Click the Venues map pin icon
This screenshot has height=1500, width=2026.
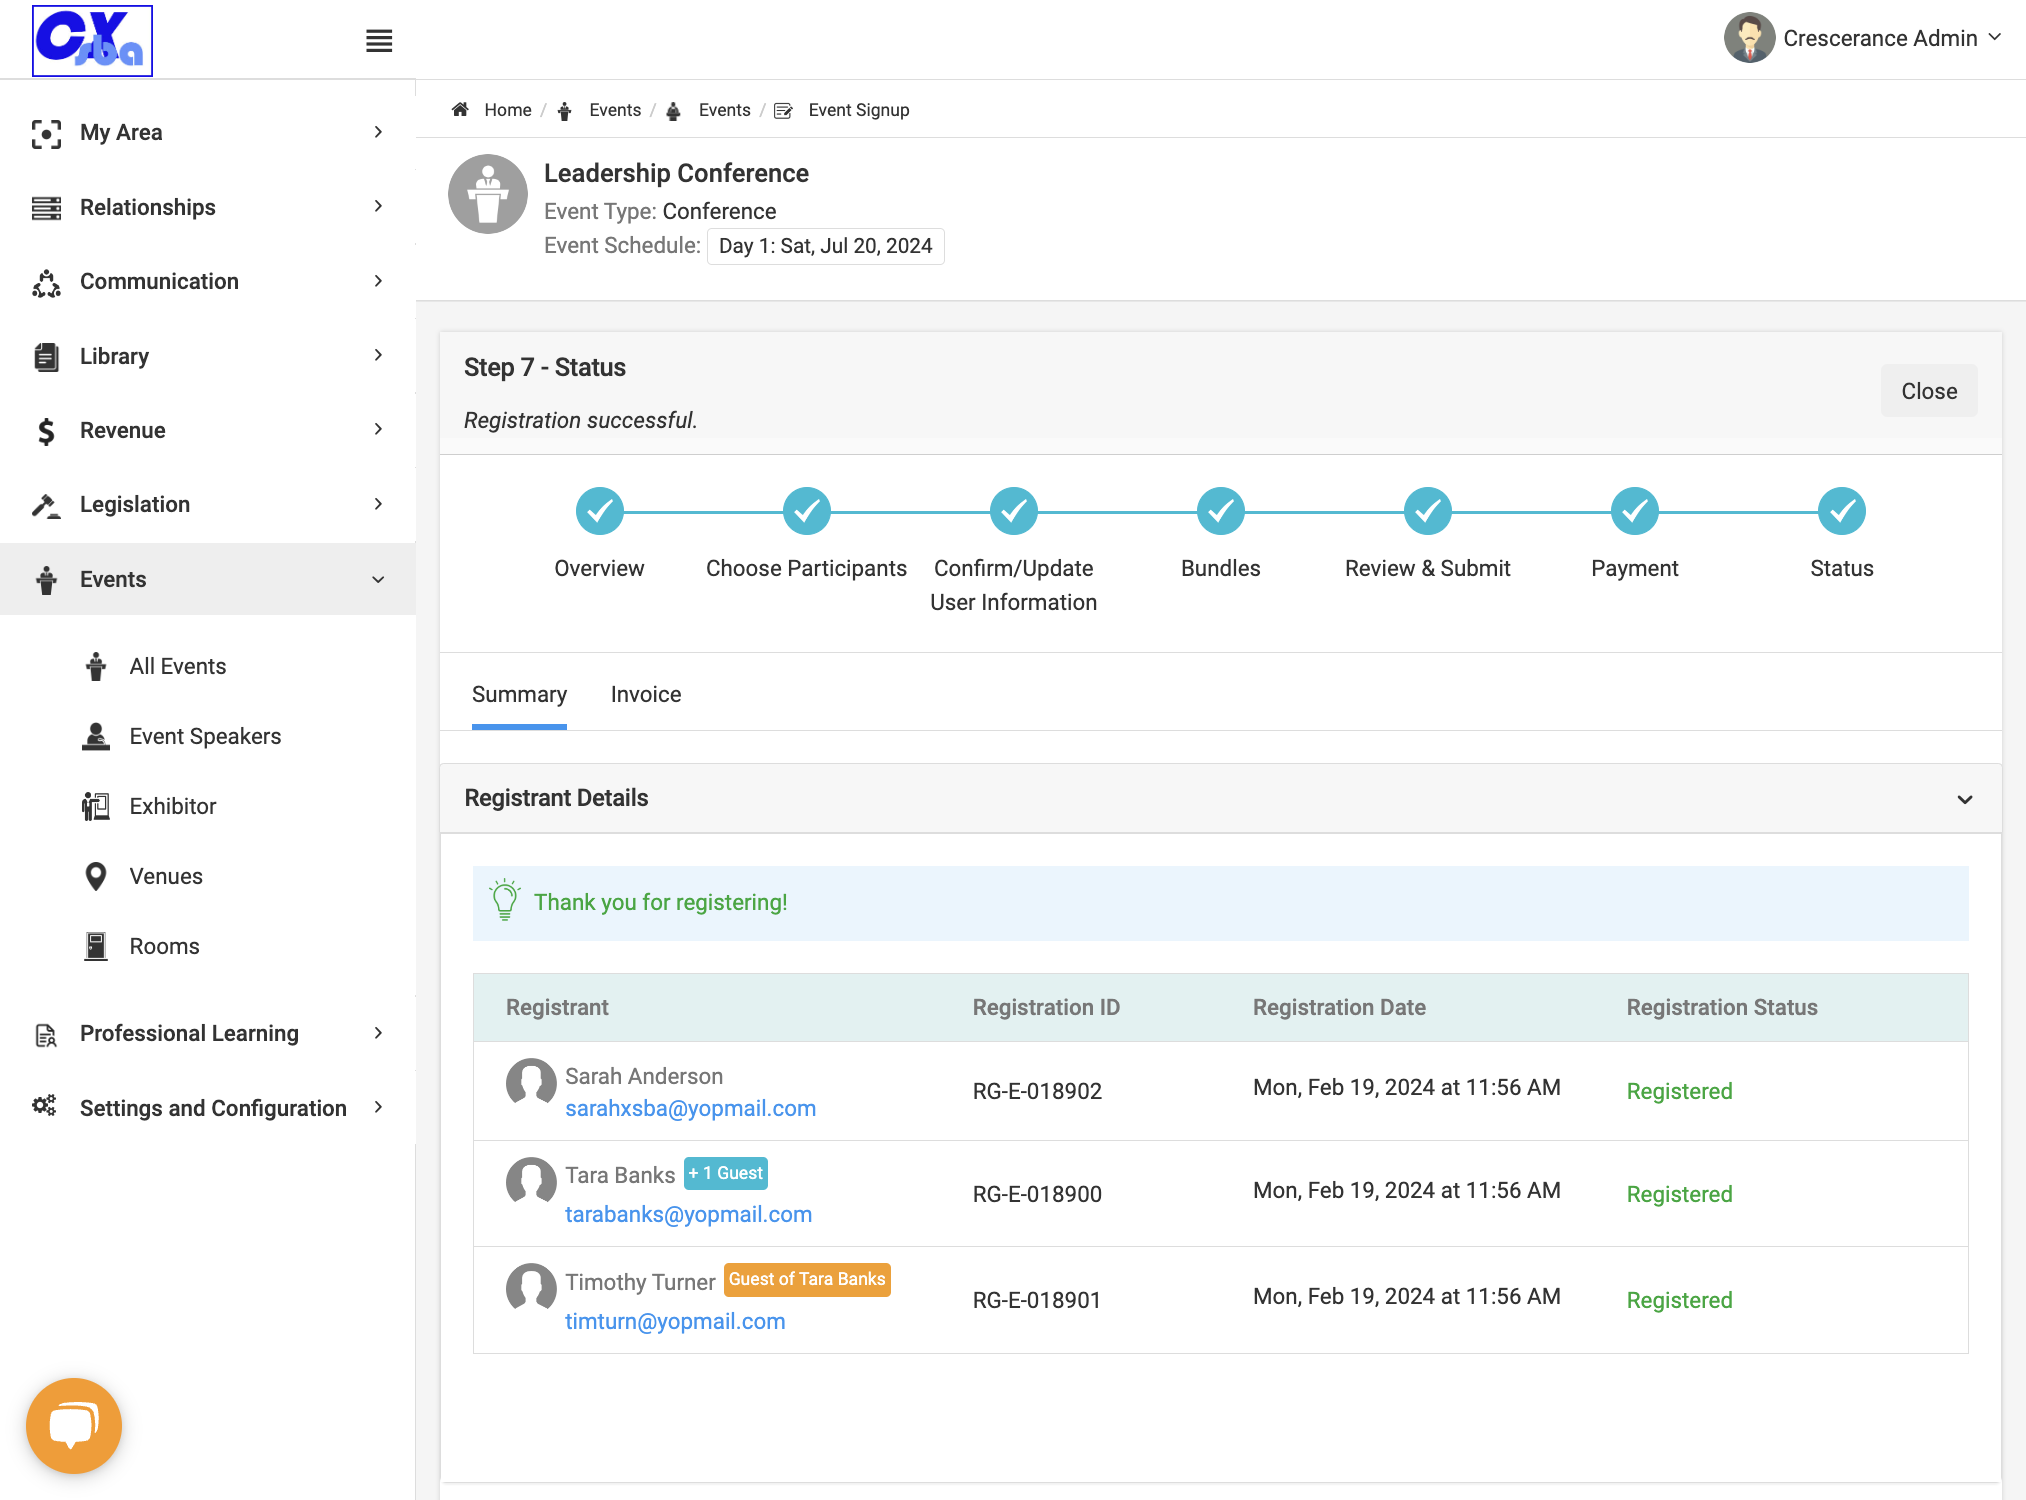[x=96, y=877]
